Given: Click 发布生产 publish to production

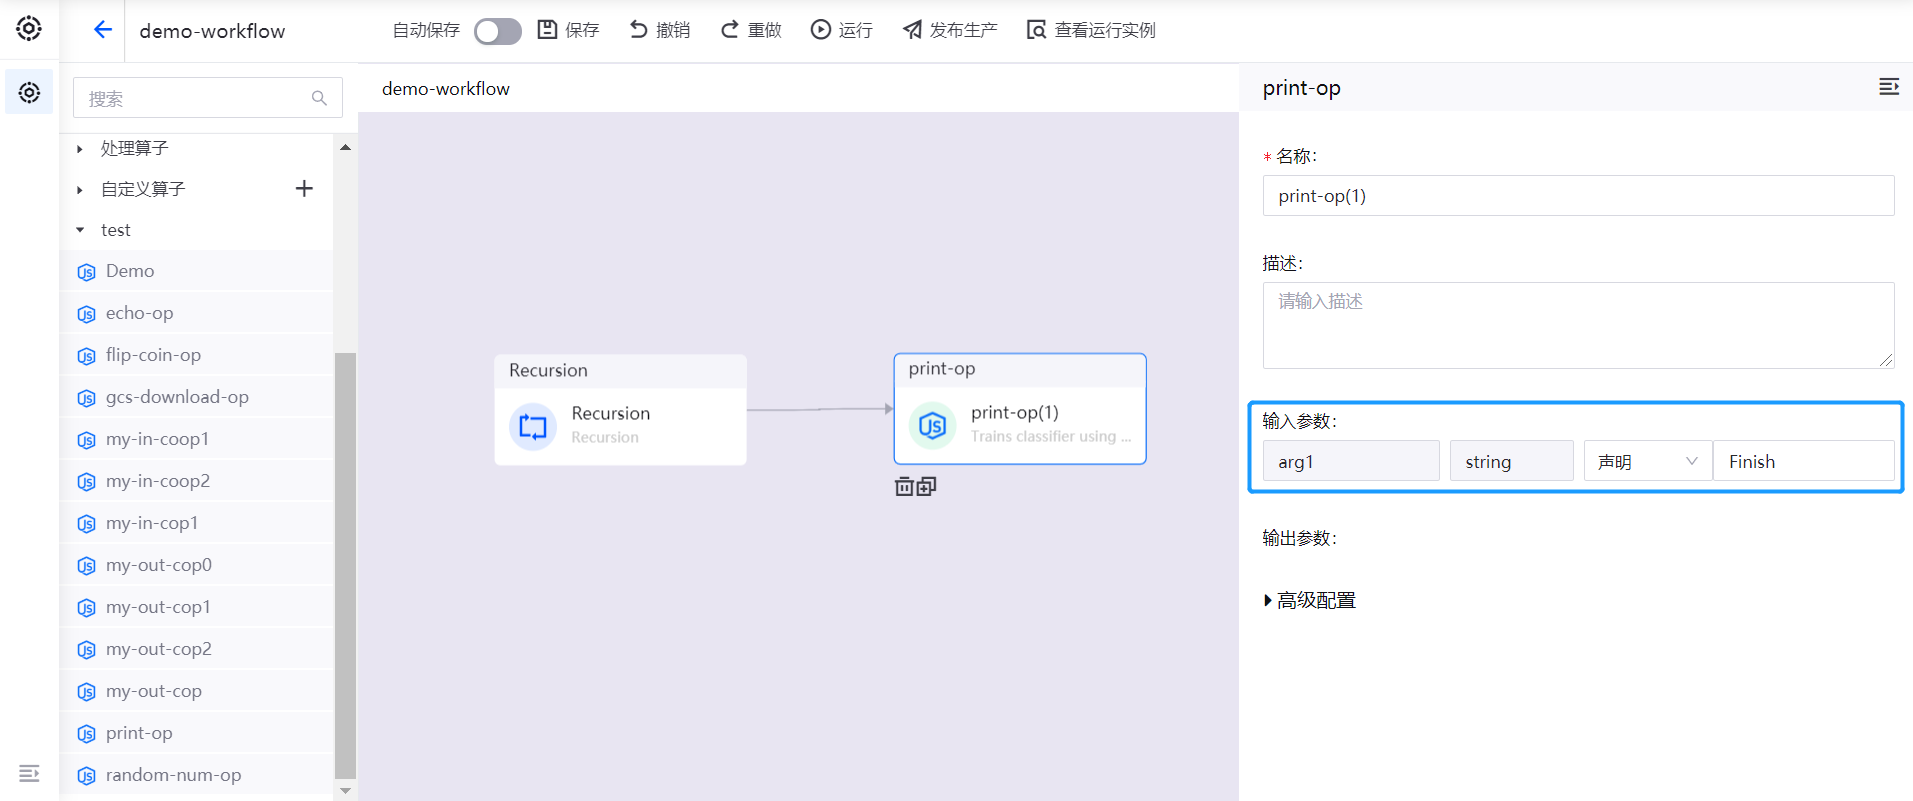Looking at the screenshot, I should pyautogui.click(x=950, y=30).
